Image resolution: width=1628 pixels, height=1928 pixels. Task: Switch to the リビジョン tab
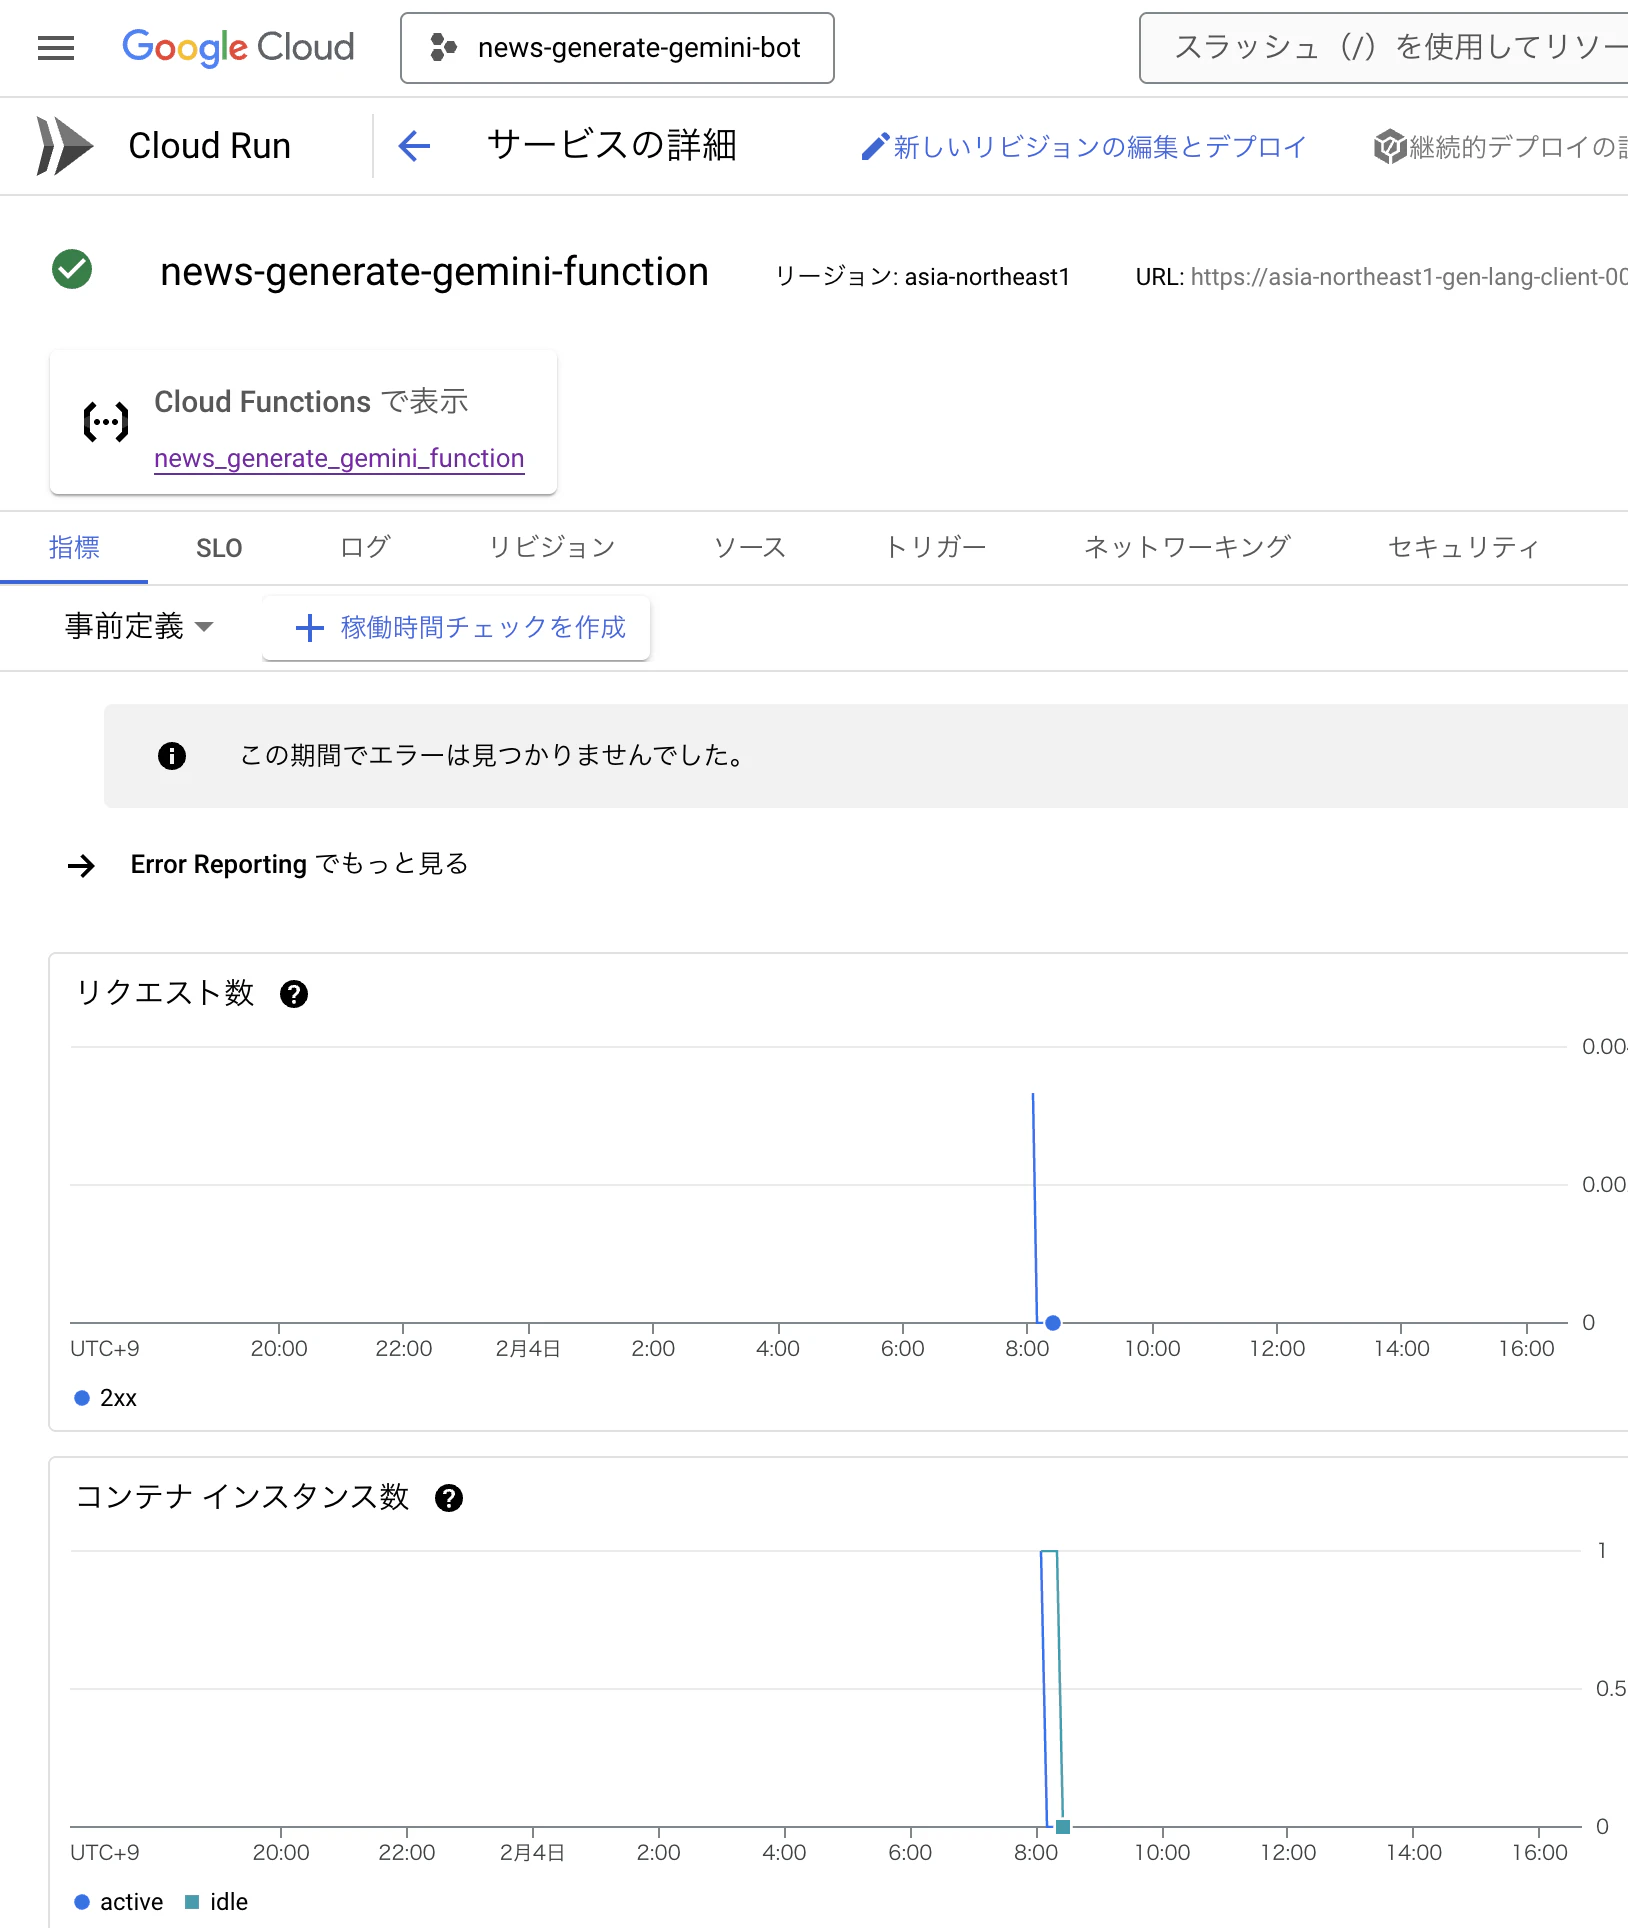pos(552,548)
